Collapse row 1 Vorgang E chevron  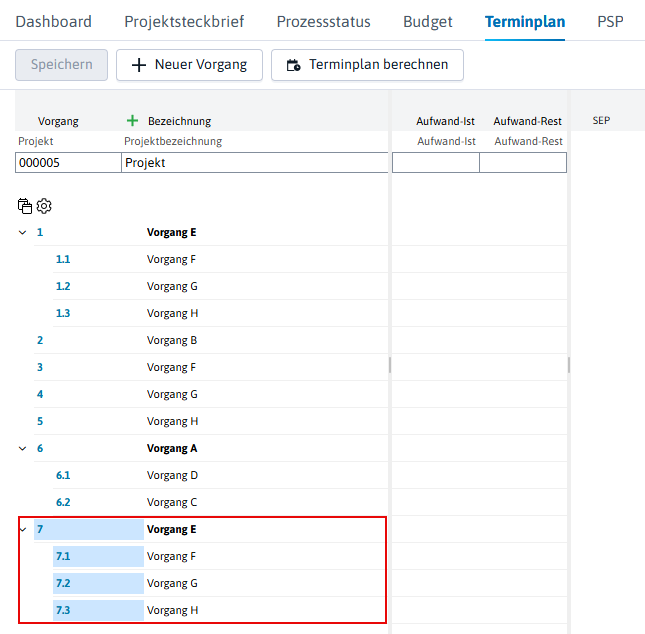point(23,232)
